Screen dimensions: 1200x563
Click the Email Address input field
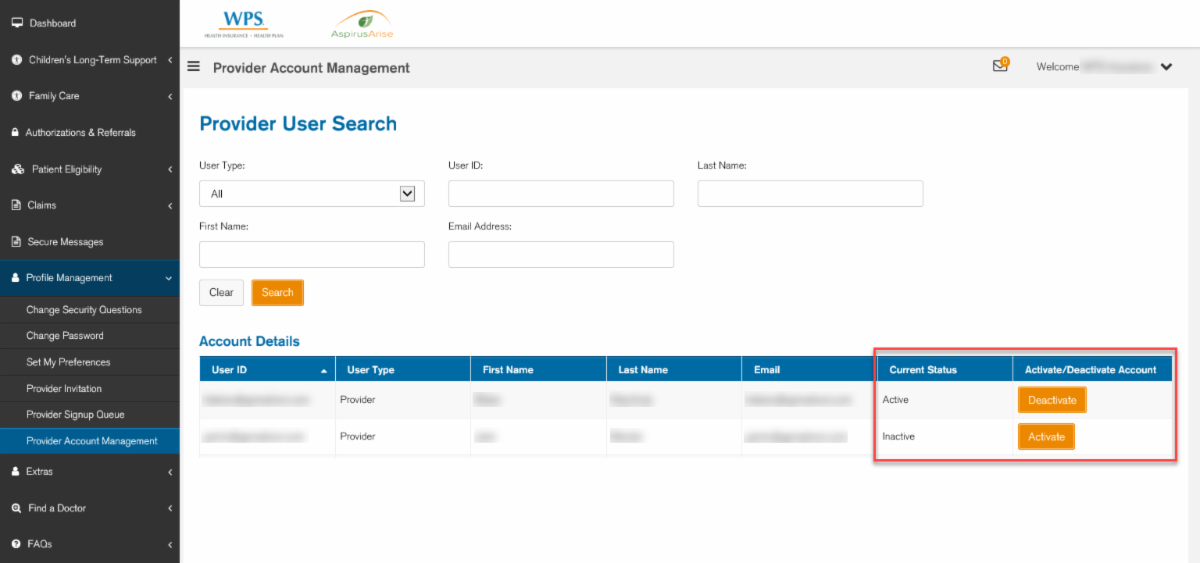point(560,255)
